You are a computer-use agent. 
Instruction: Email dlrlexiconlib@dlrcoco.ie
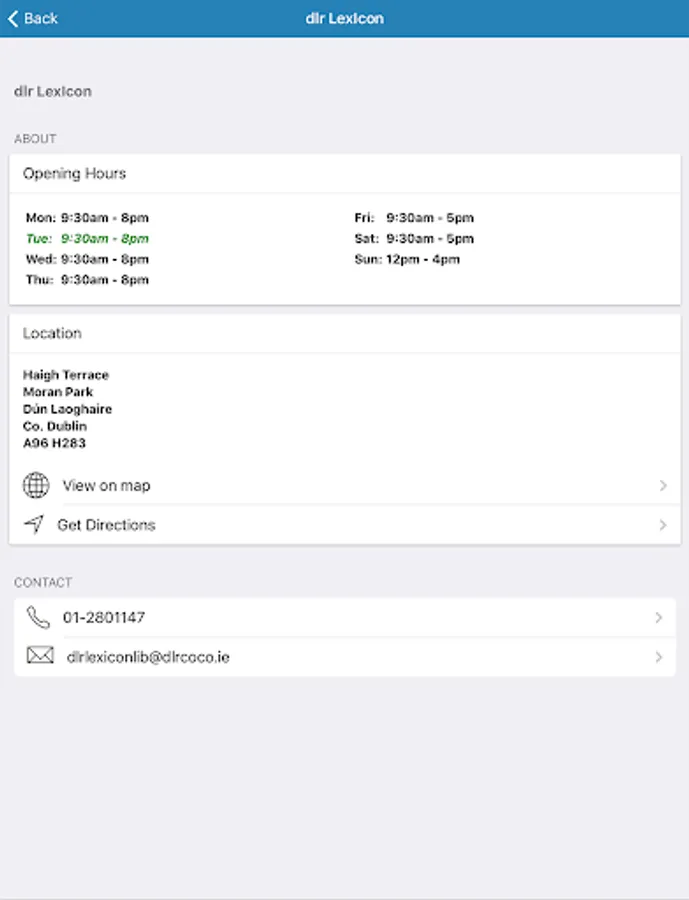pos(148,657)
